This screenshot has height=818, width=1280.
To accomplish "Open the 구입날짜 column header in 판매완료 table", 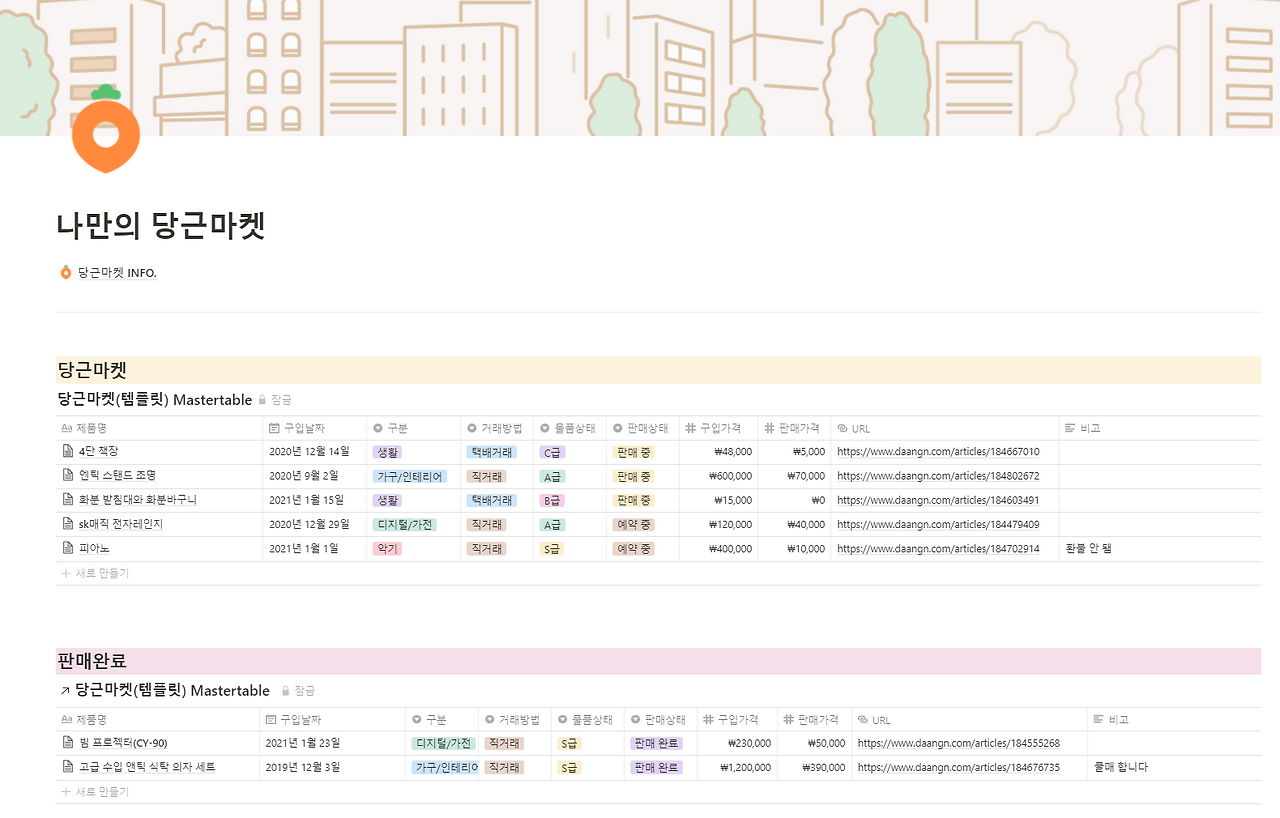I will 334,719.
